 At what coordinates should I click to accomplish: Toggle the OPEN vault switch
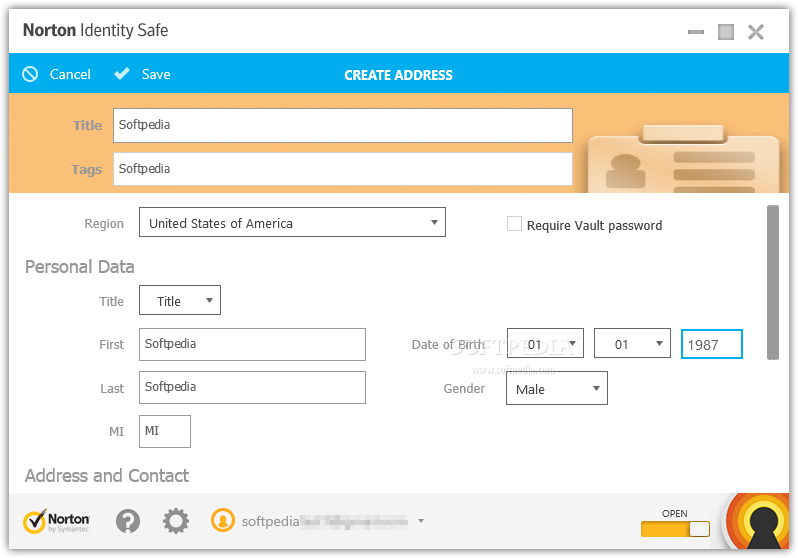pyautogui.click(x=675, y=529)
